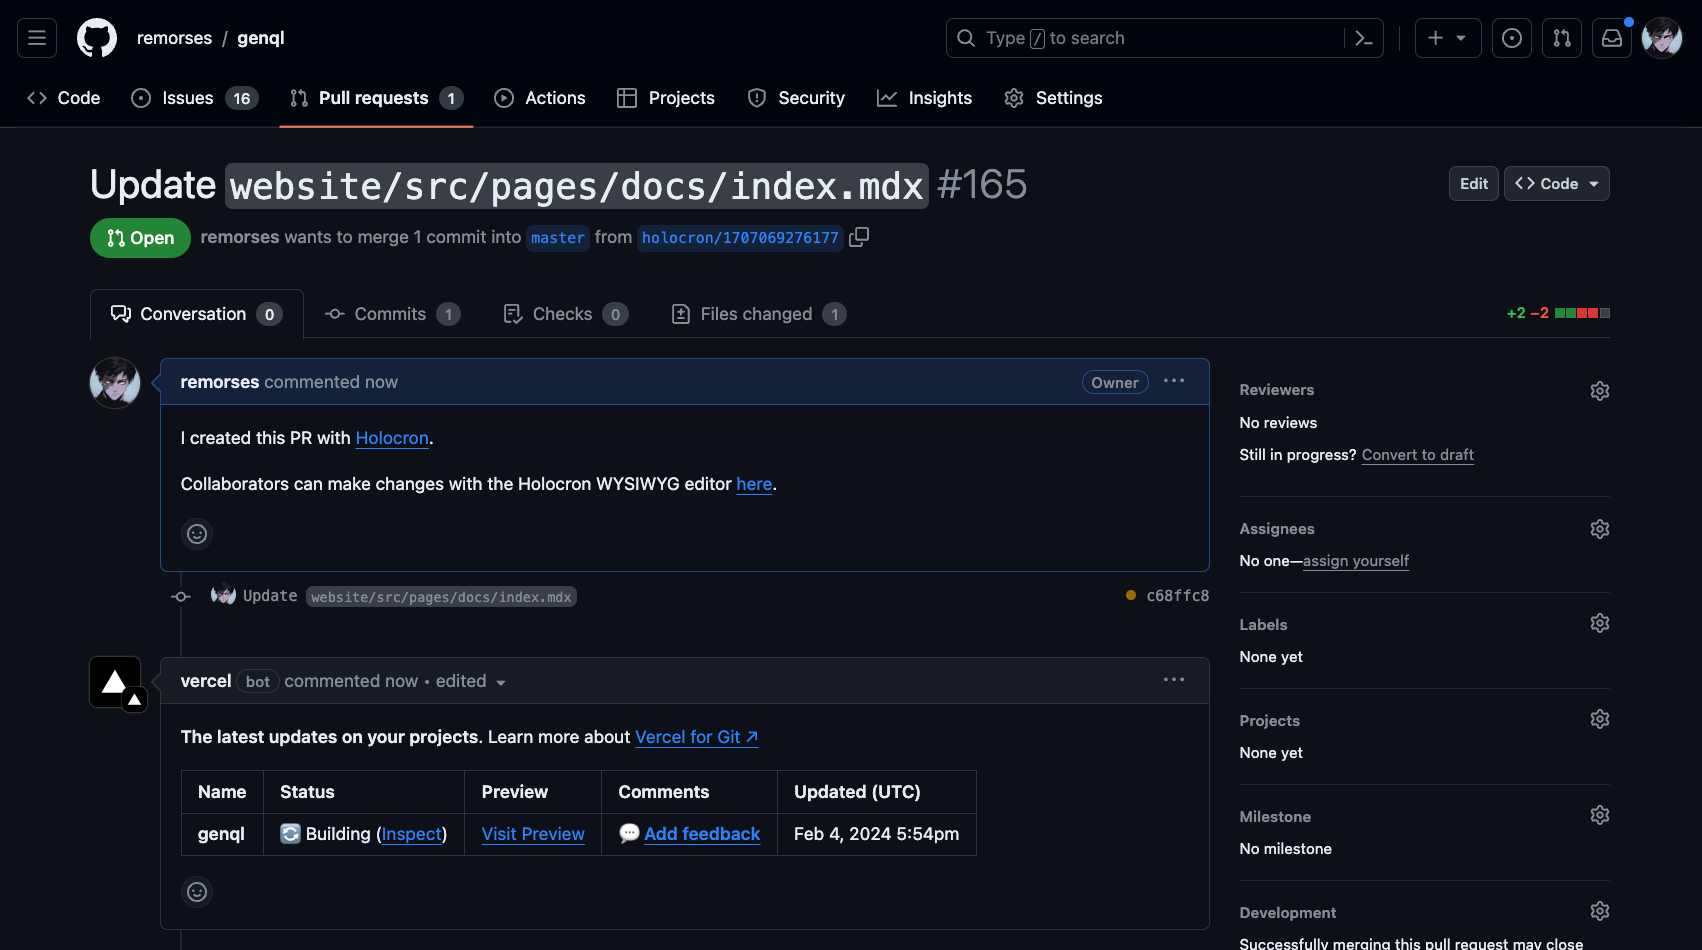Open Assignees settings gear
Screen dimensions: 1702x950
pyautogui.click(x=1600, y=529)
